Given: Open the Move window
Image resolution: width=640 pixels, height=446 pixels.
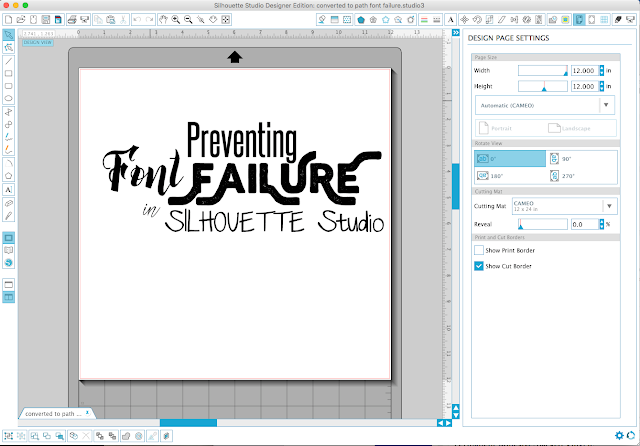Looking at the screenshot, I should 464,20.
